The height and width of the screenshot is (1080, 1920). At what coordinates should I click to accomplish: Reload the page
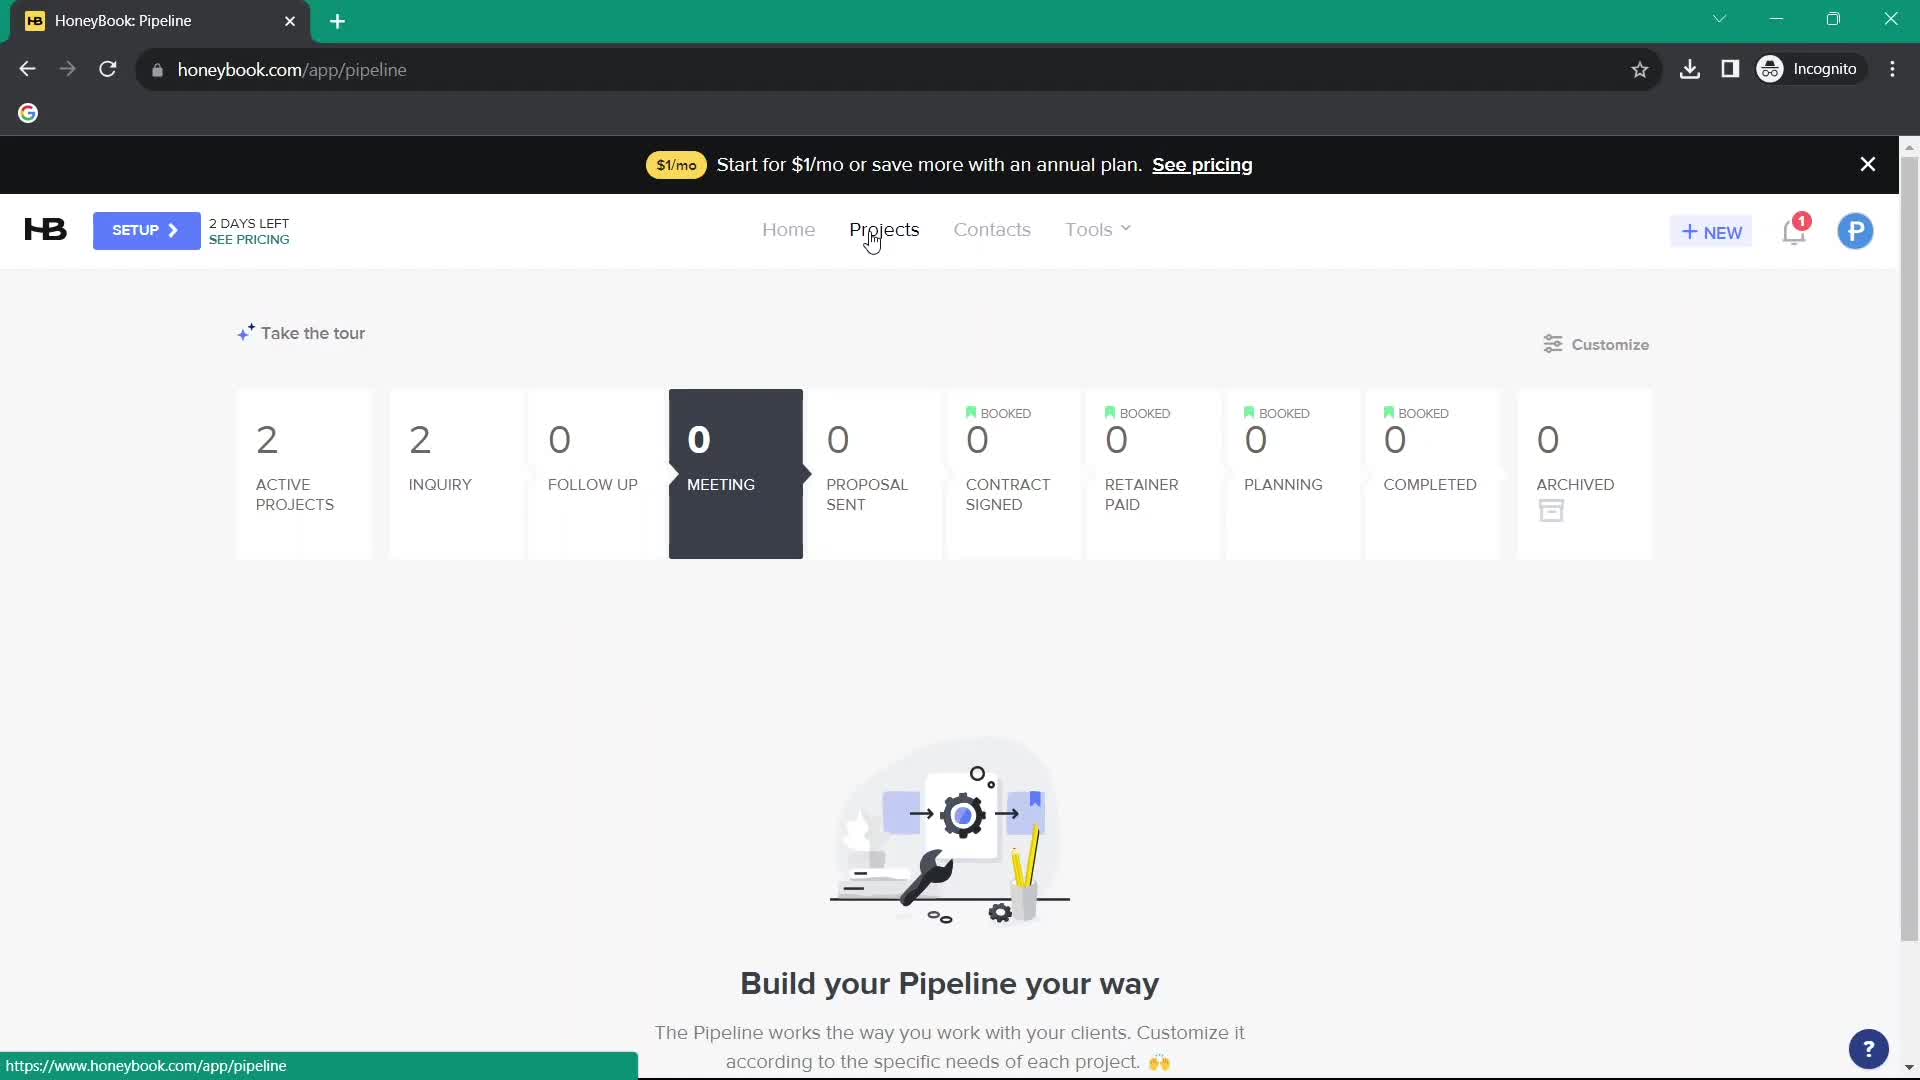108,69
